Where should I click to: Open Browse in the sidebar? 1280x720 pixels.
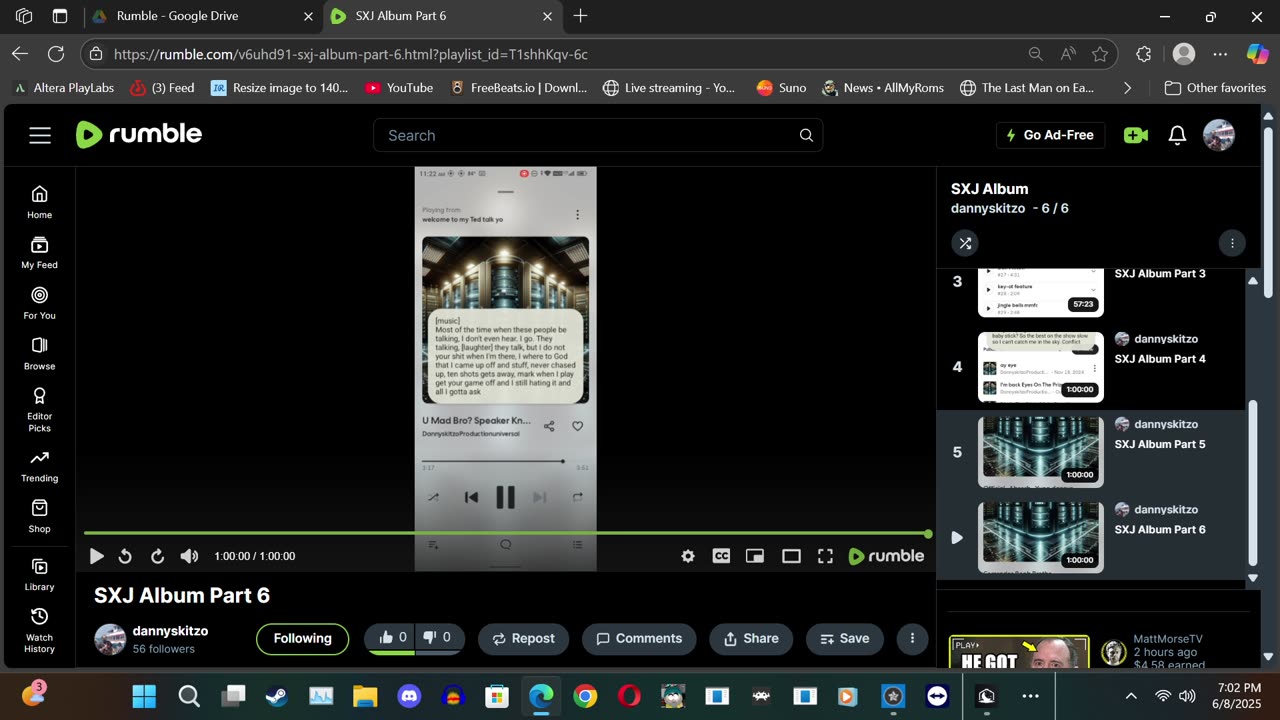40,353
